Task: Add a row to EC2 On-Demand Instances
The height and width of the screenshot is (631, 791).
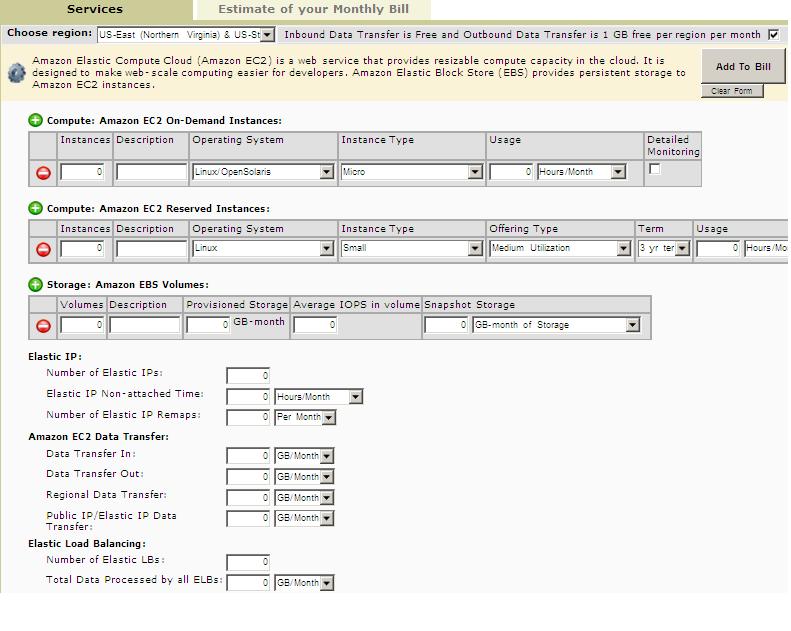Action: 35,121
